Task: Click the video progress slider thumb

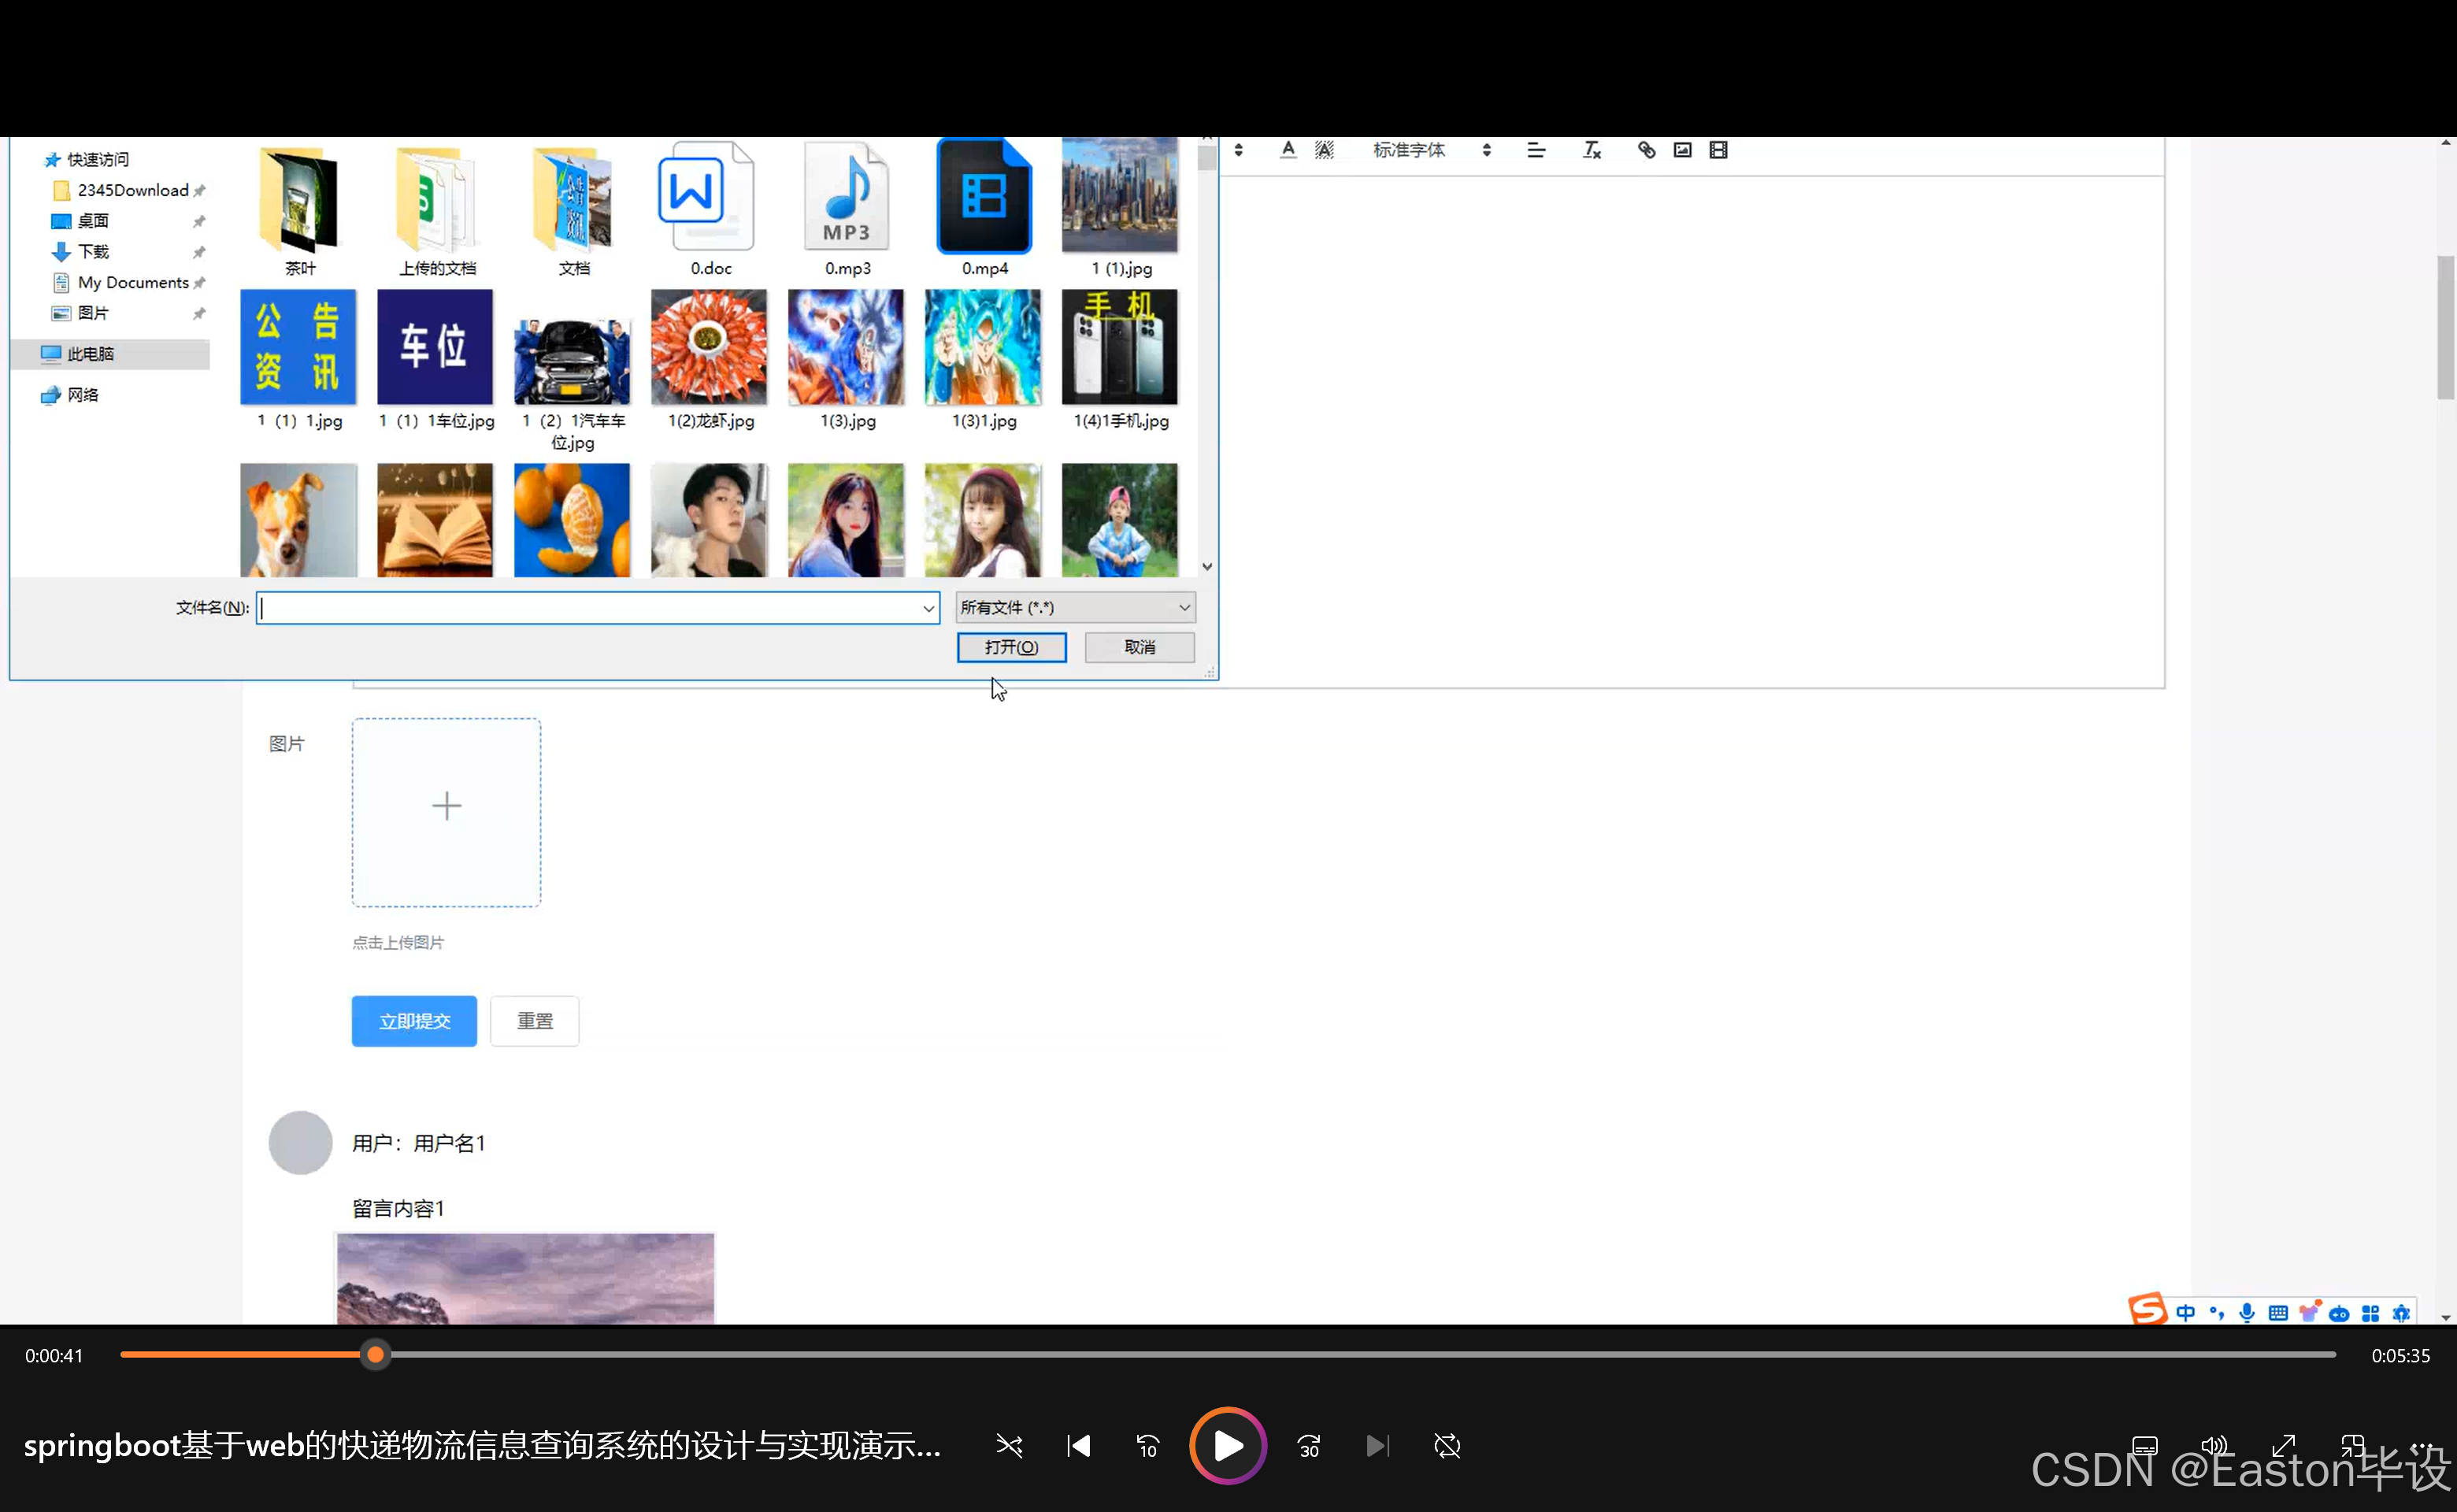Action: pyautogui.click(x=375, y=1355)
